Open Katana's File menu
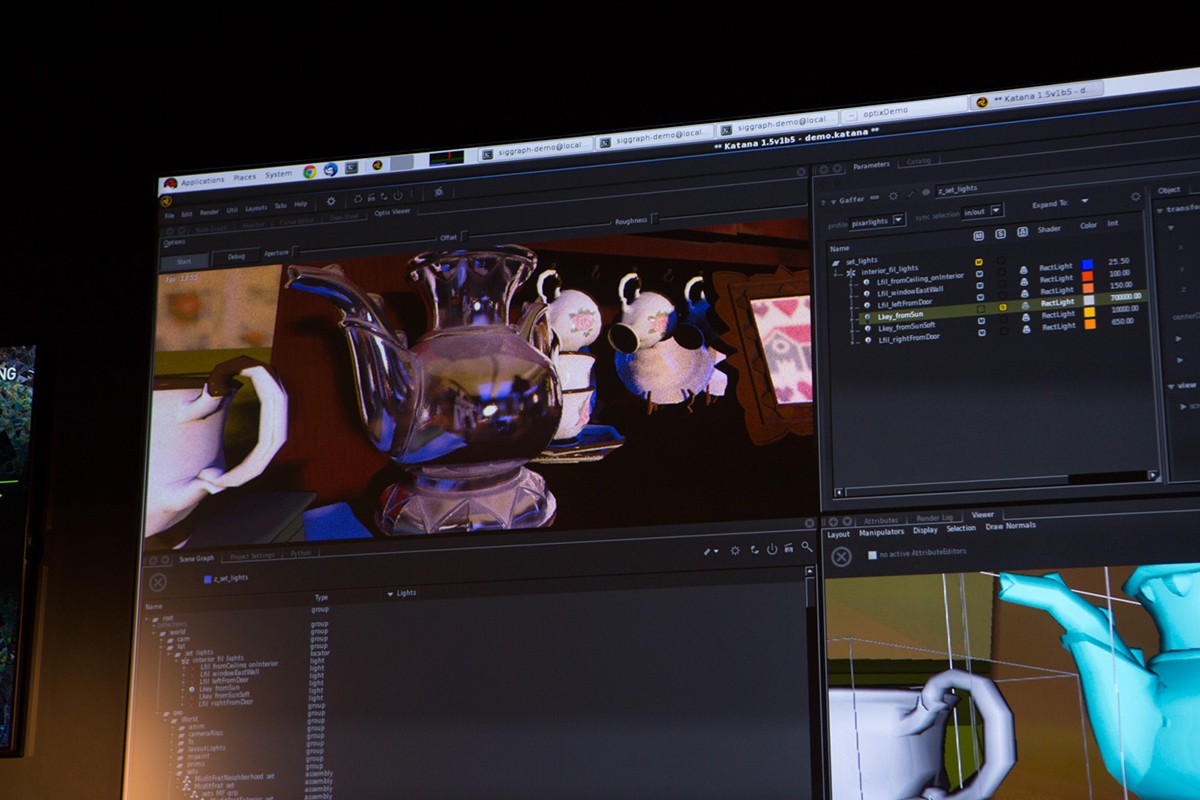1200x800 pixels. click(x=170, y=215)
